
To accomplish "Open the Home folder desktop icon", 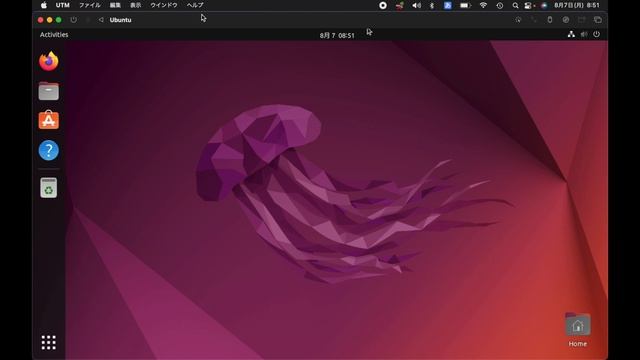I will pyautogui.click(x=578, y=330).
